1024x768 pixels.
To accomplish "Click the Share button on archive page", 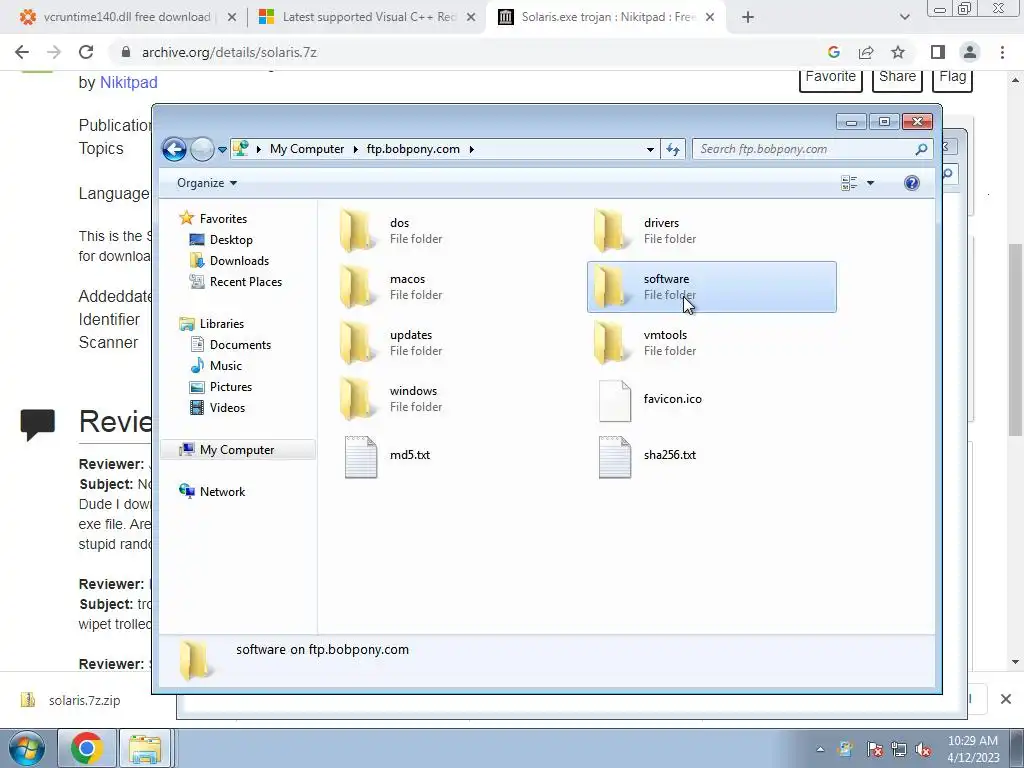I will pos(897,77).
